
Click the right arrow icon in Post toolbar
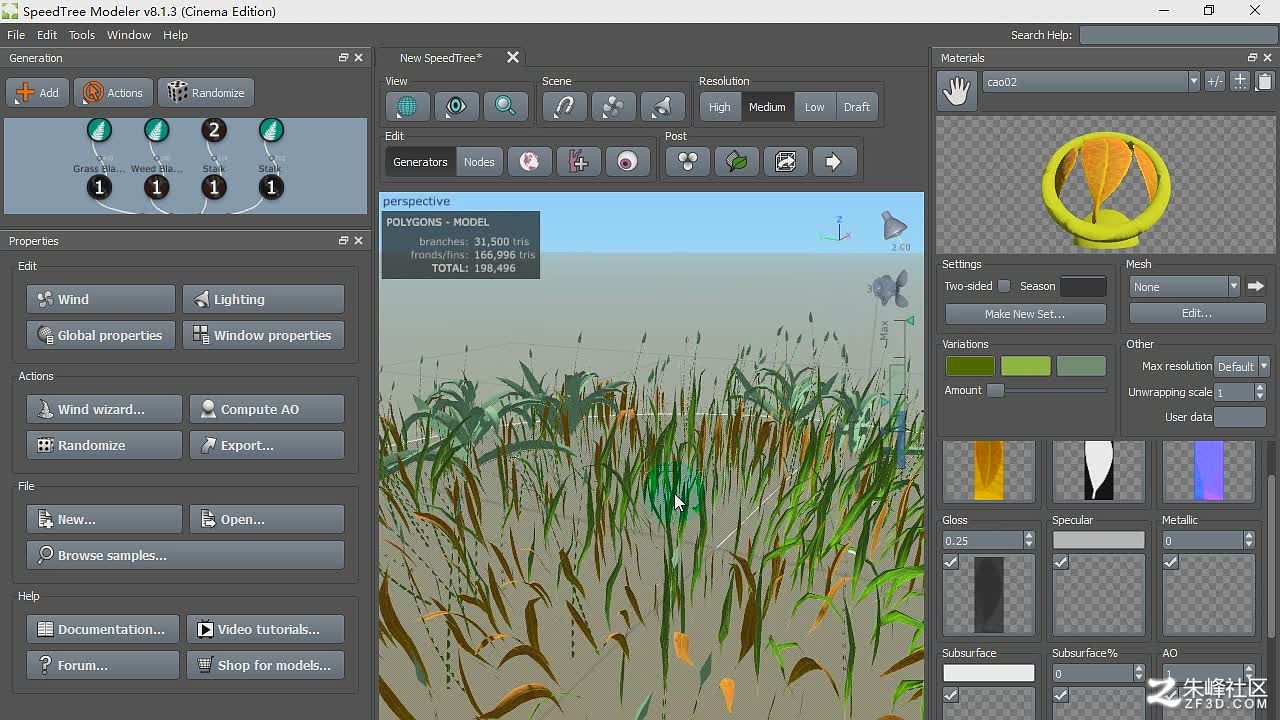click(x=835, y=161)
